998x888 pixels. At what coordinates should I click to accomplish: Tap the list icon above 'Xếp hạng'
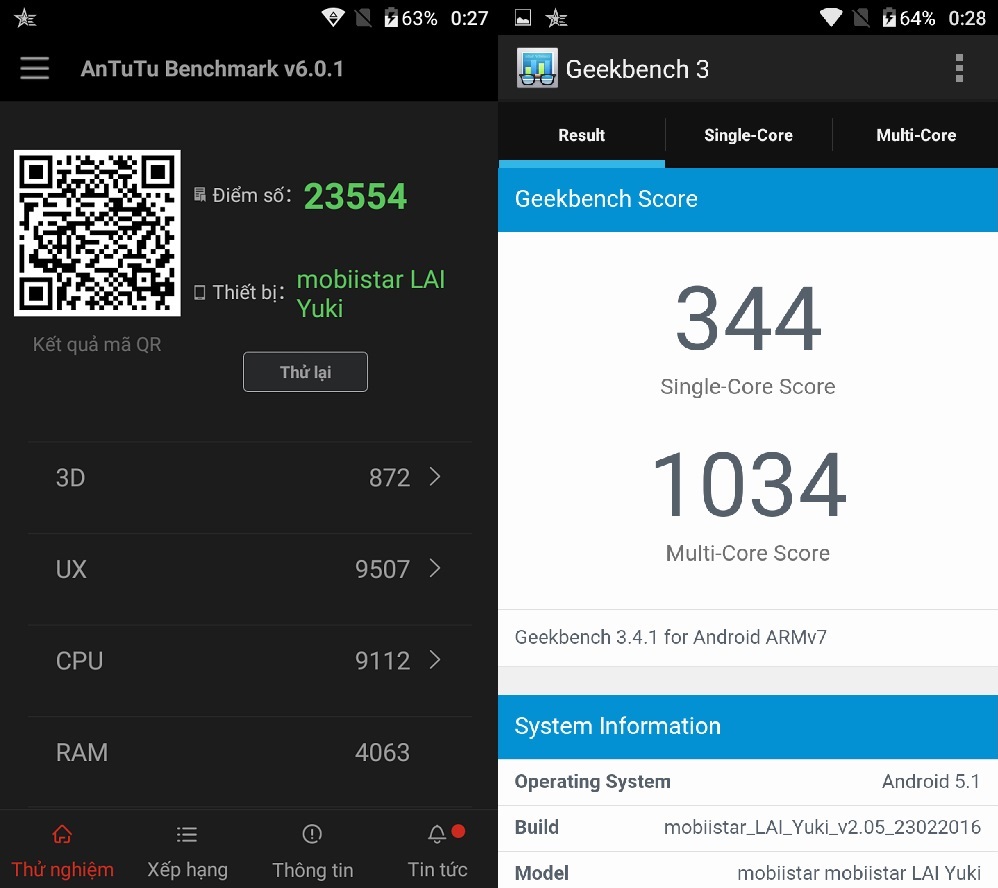187,834
